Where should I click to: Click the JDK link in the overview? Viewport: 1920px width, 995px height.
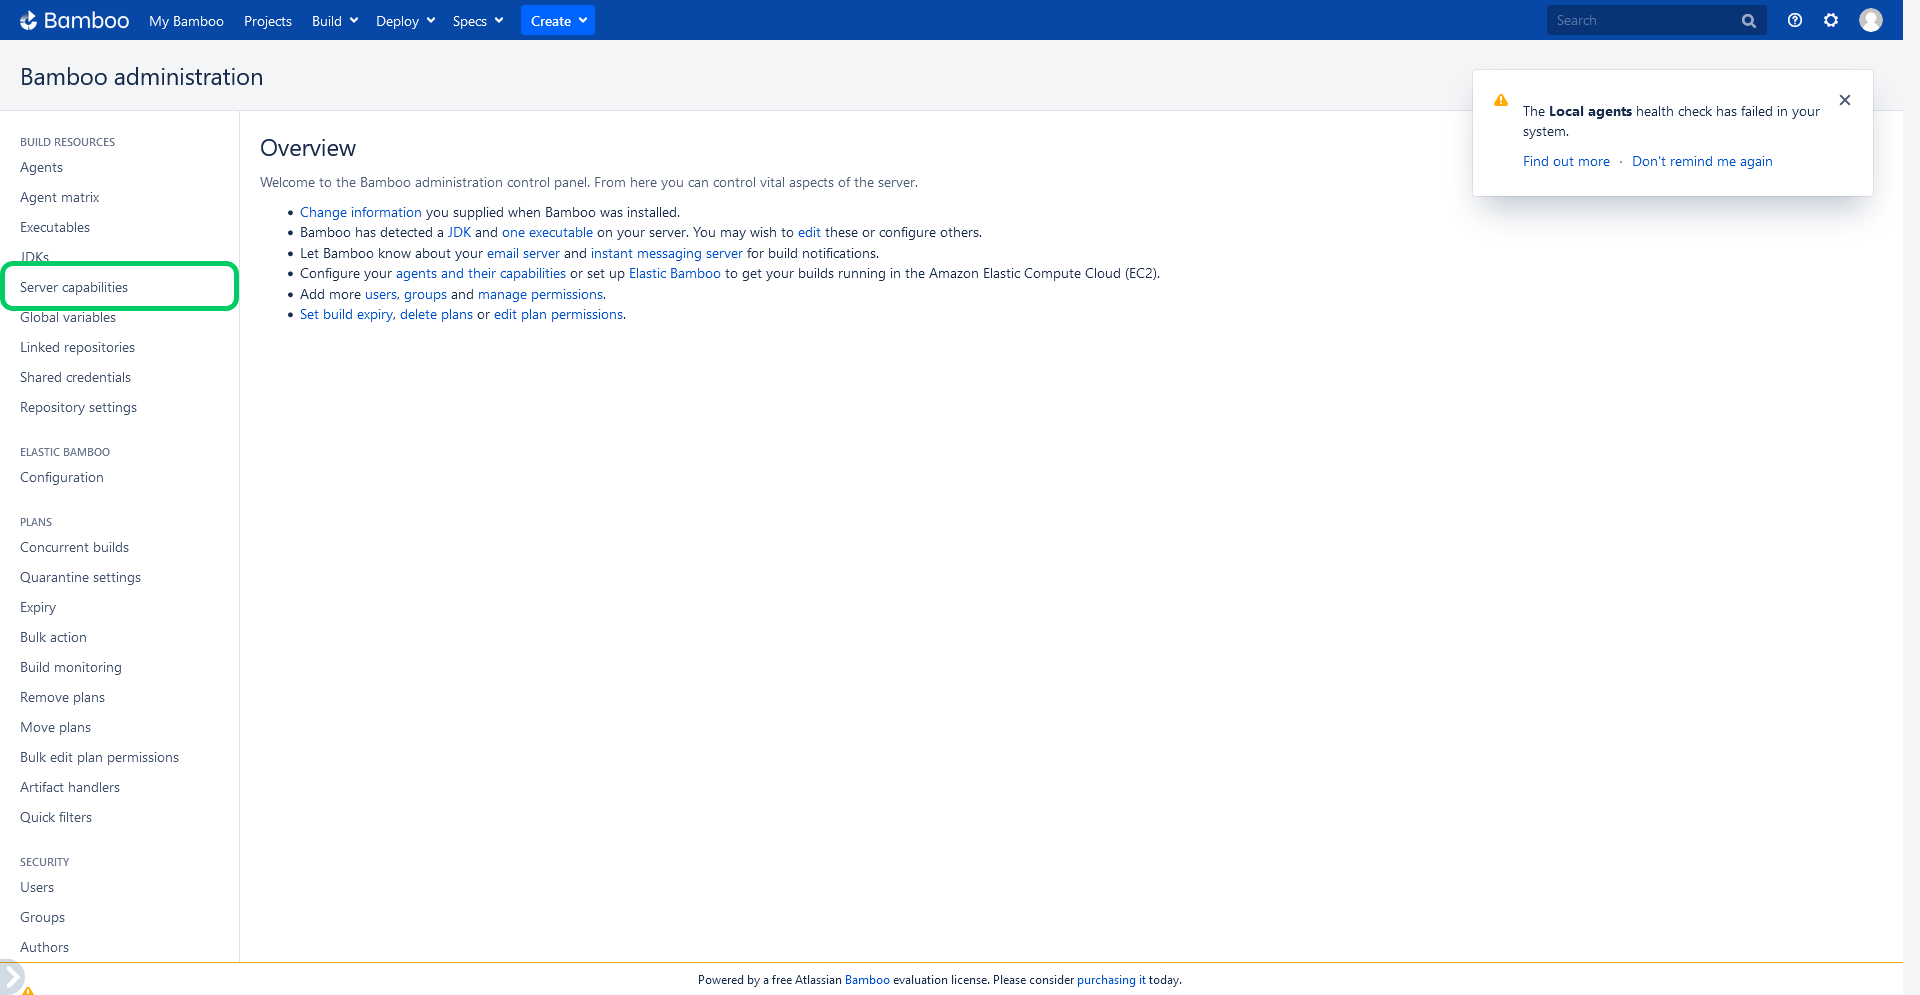pyautogui.click(x=459, y=232)
